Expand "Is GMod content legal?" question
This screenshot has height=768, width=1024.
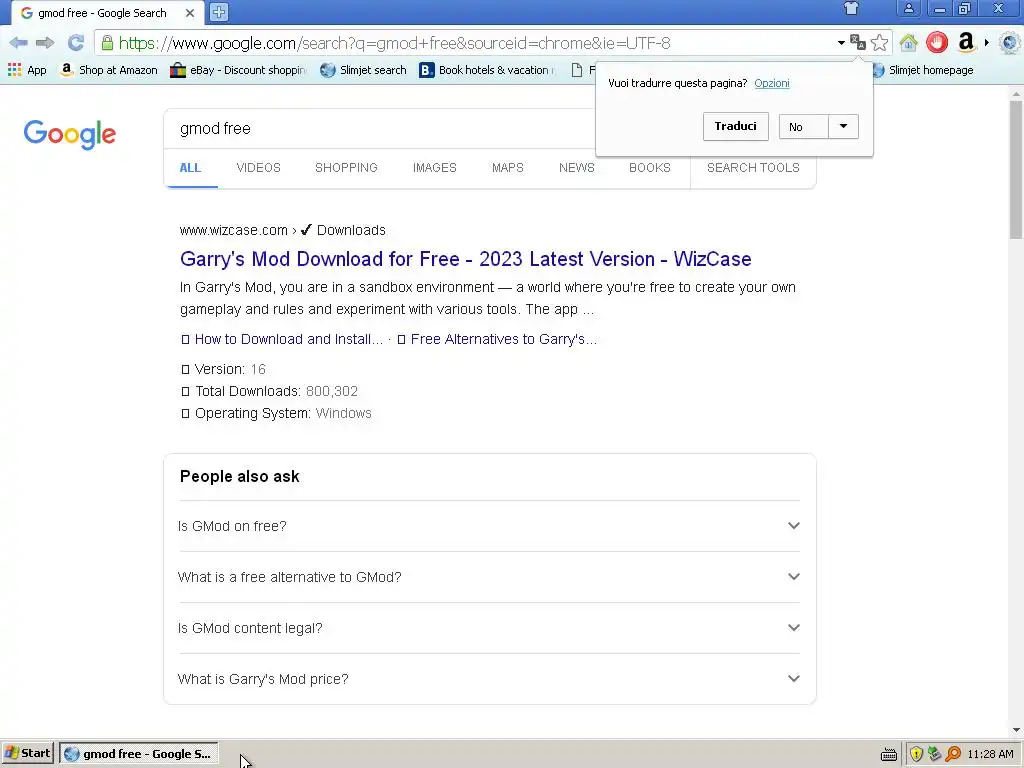coord(488,628)
